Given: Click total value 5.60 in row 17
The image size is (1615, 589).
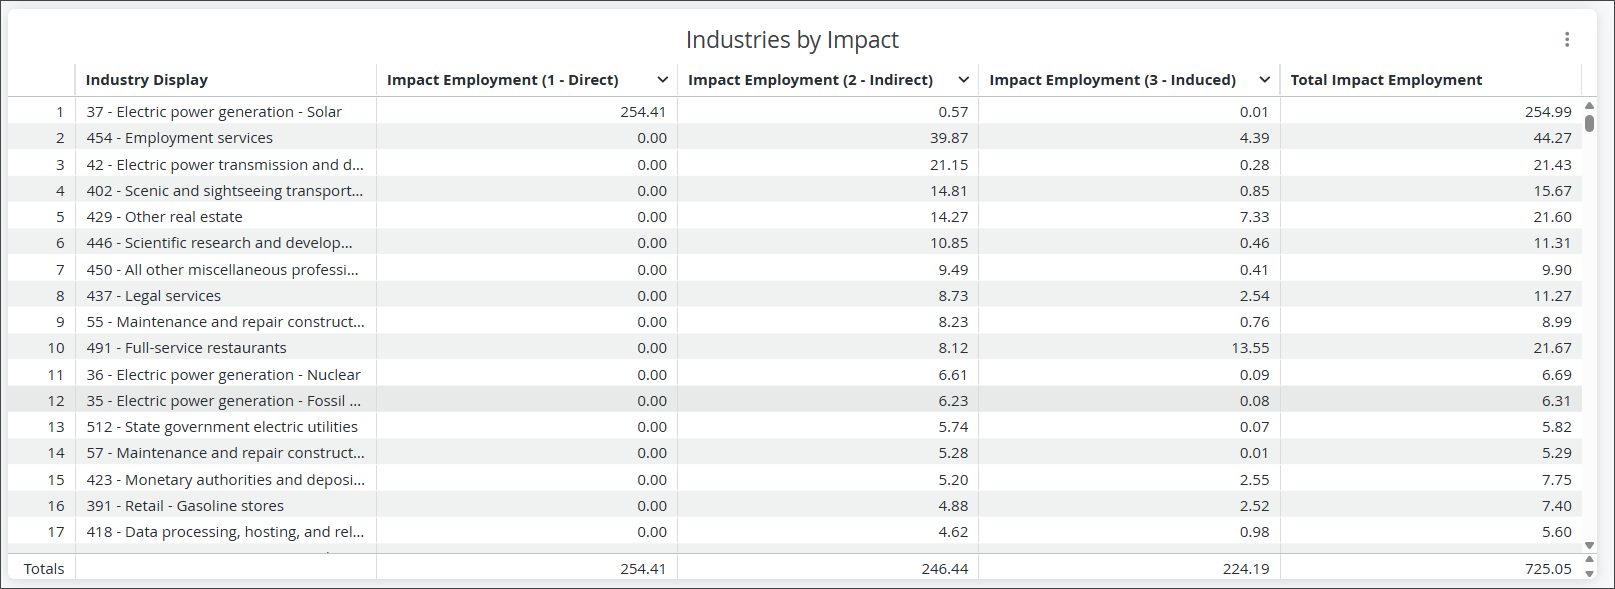Looking at the screenshot, I should coord(1556,532).
